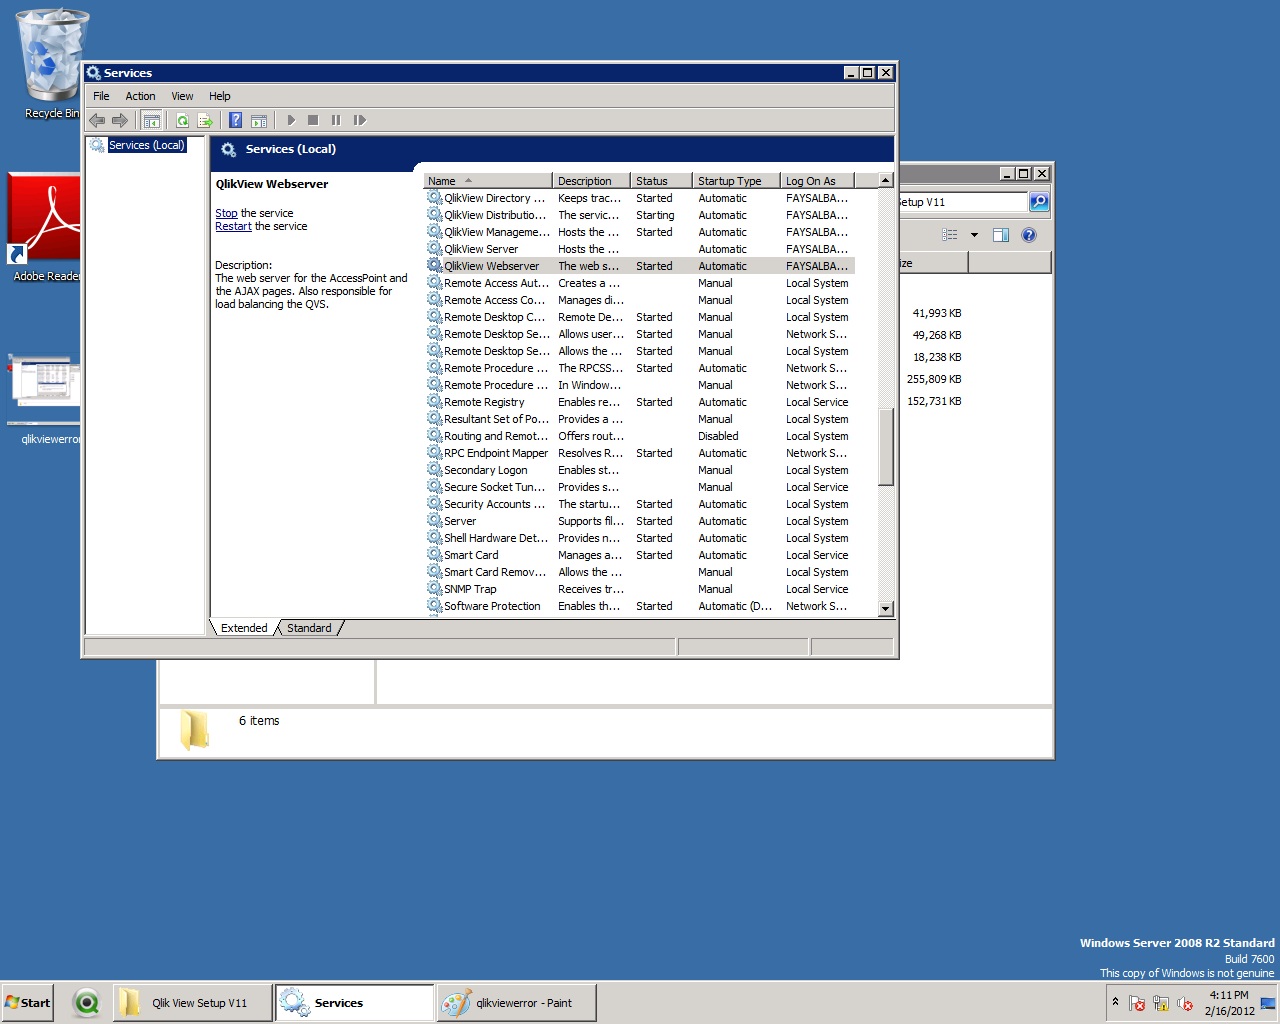Sort by the Log On As column header
Screen dimensions: 1280x1024
(x=817, y=181)
